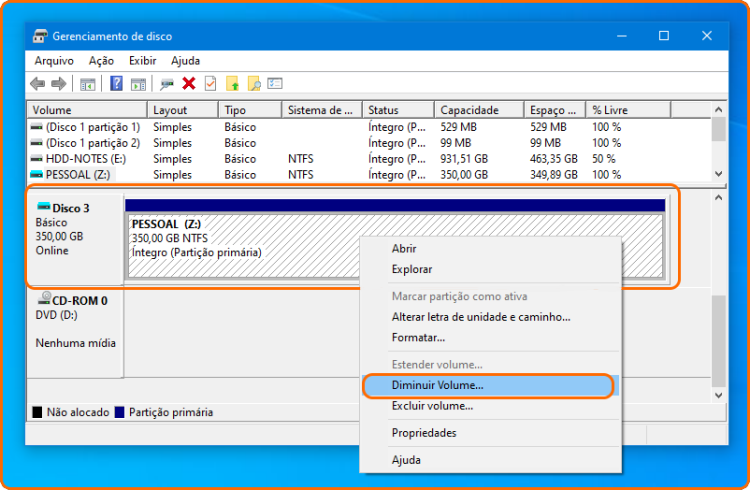Select the HDD-NOTES (E:) volume row
Viewport: 750px width, 490px height.
(368, 158)
